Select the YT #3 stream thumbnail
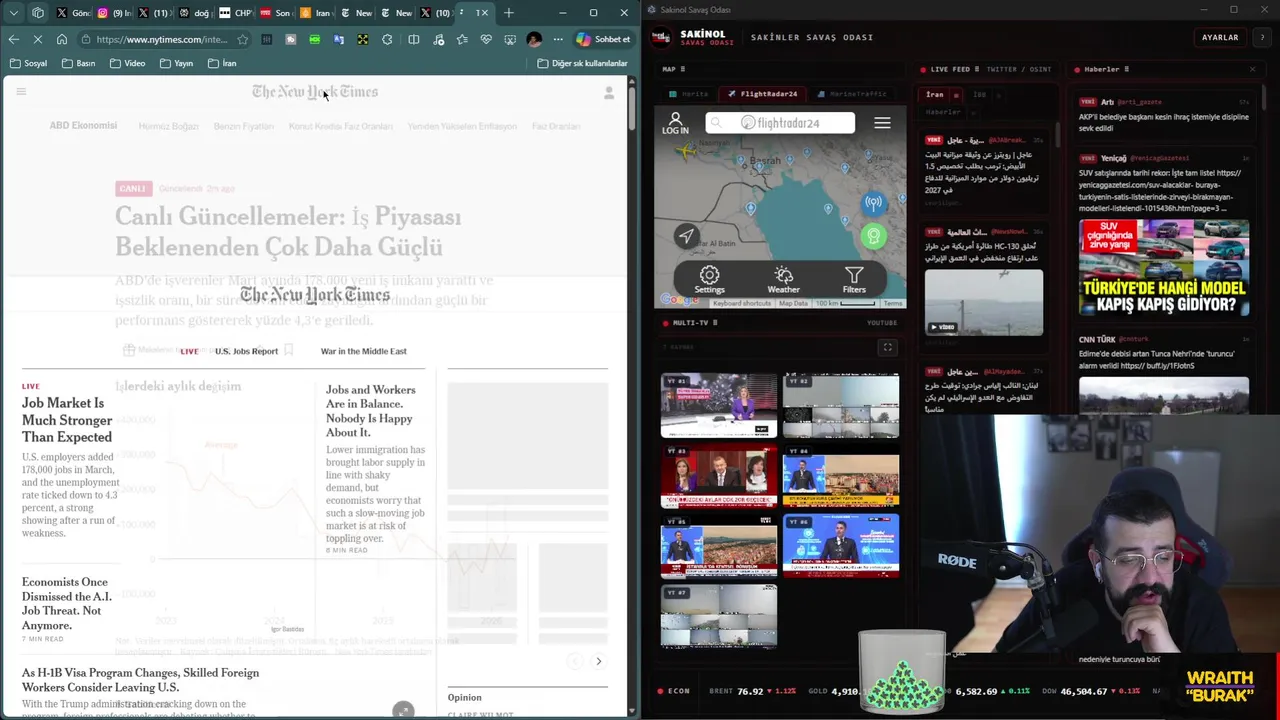 pyautogui.click(x=719, y=476)
